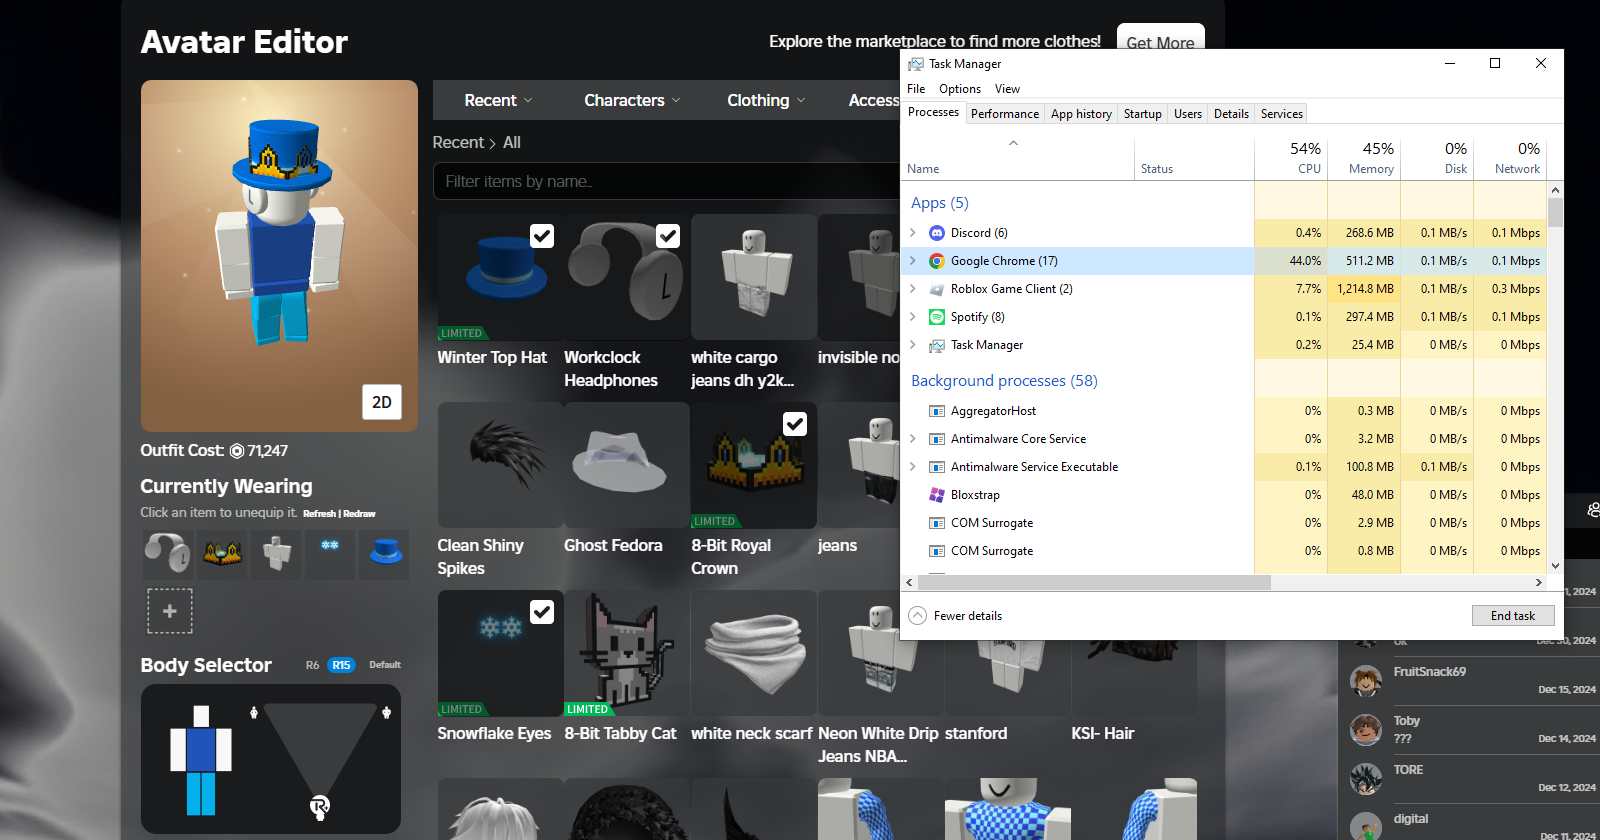Screen dimensions: 1600x840
Task: Unequip Snowflake Eyes from Currently Wearing
Action: click(x=330, y=554)
